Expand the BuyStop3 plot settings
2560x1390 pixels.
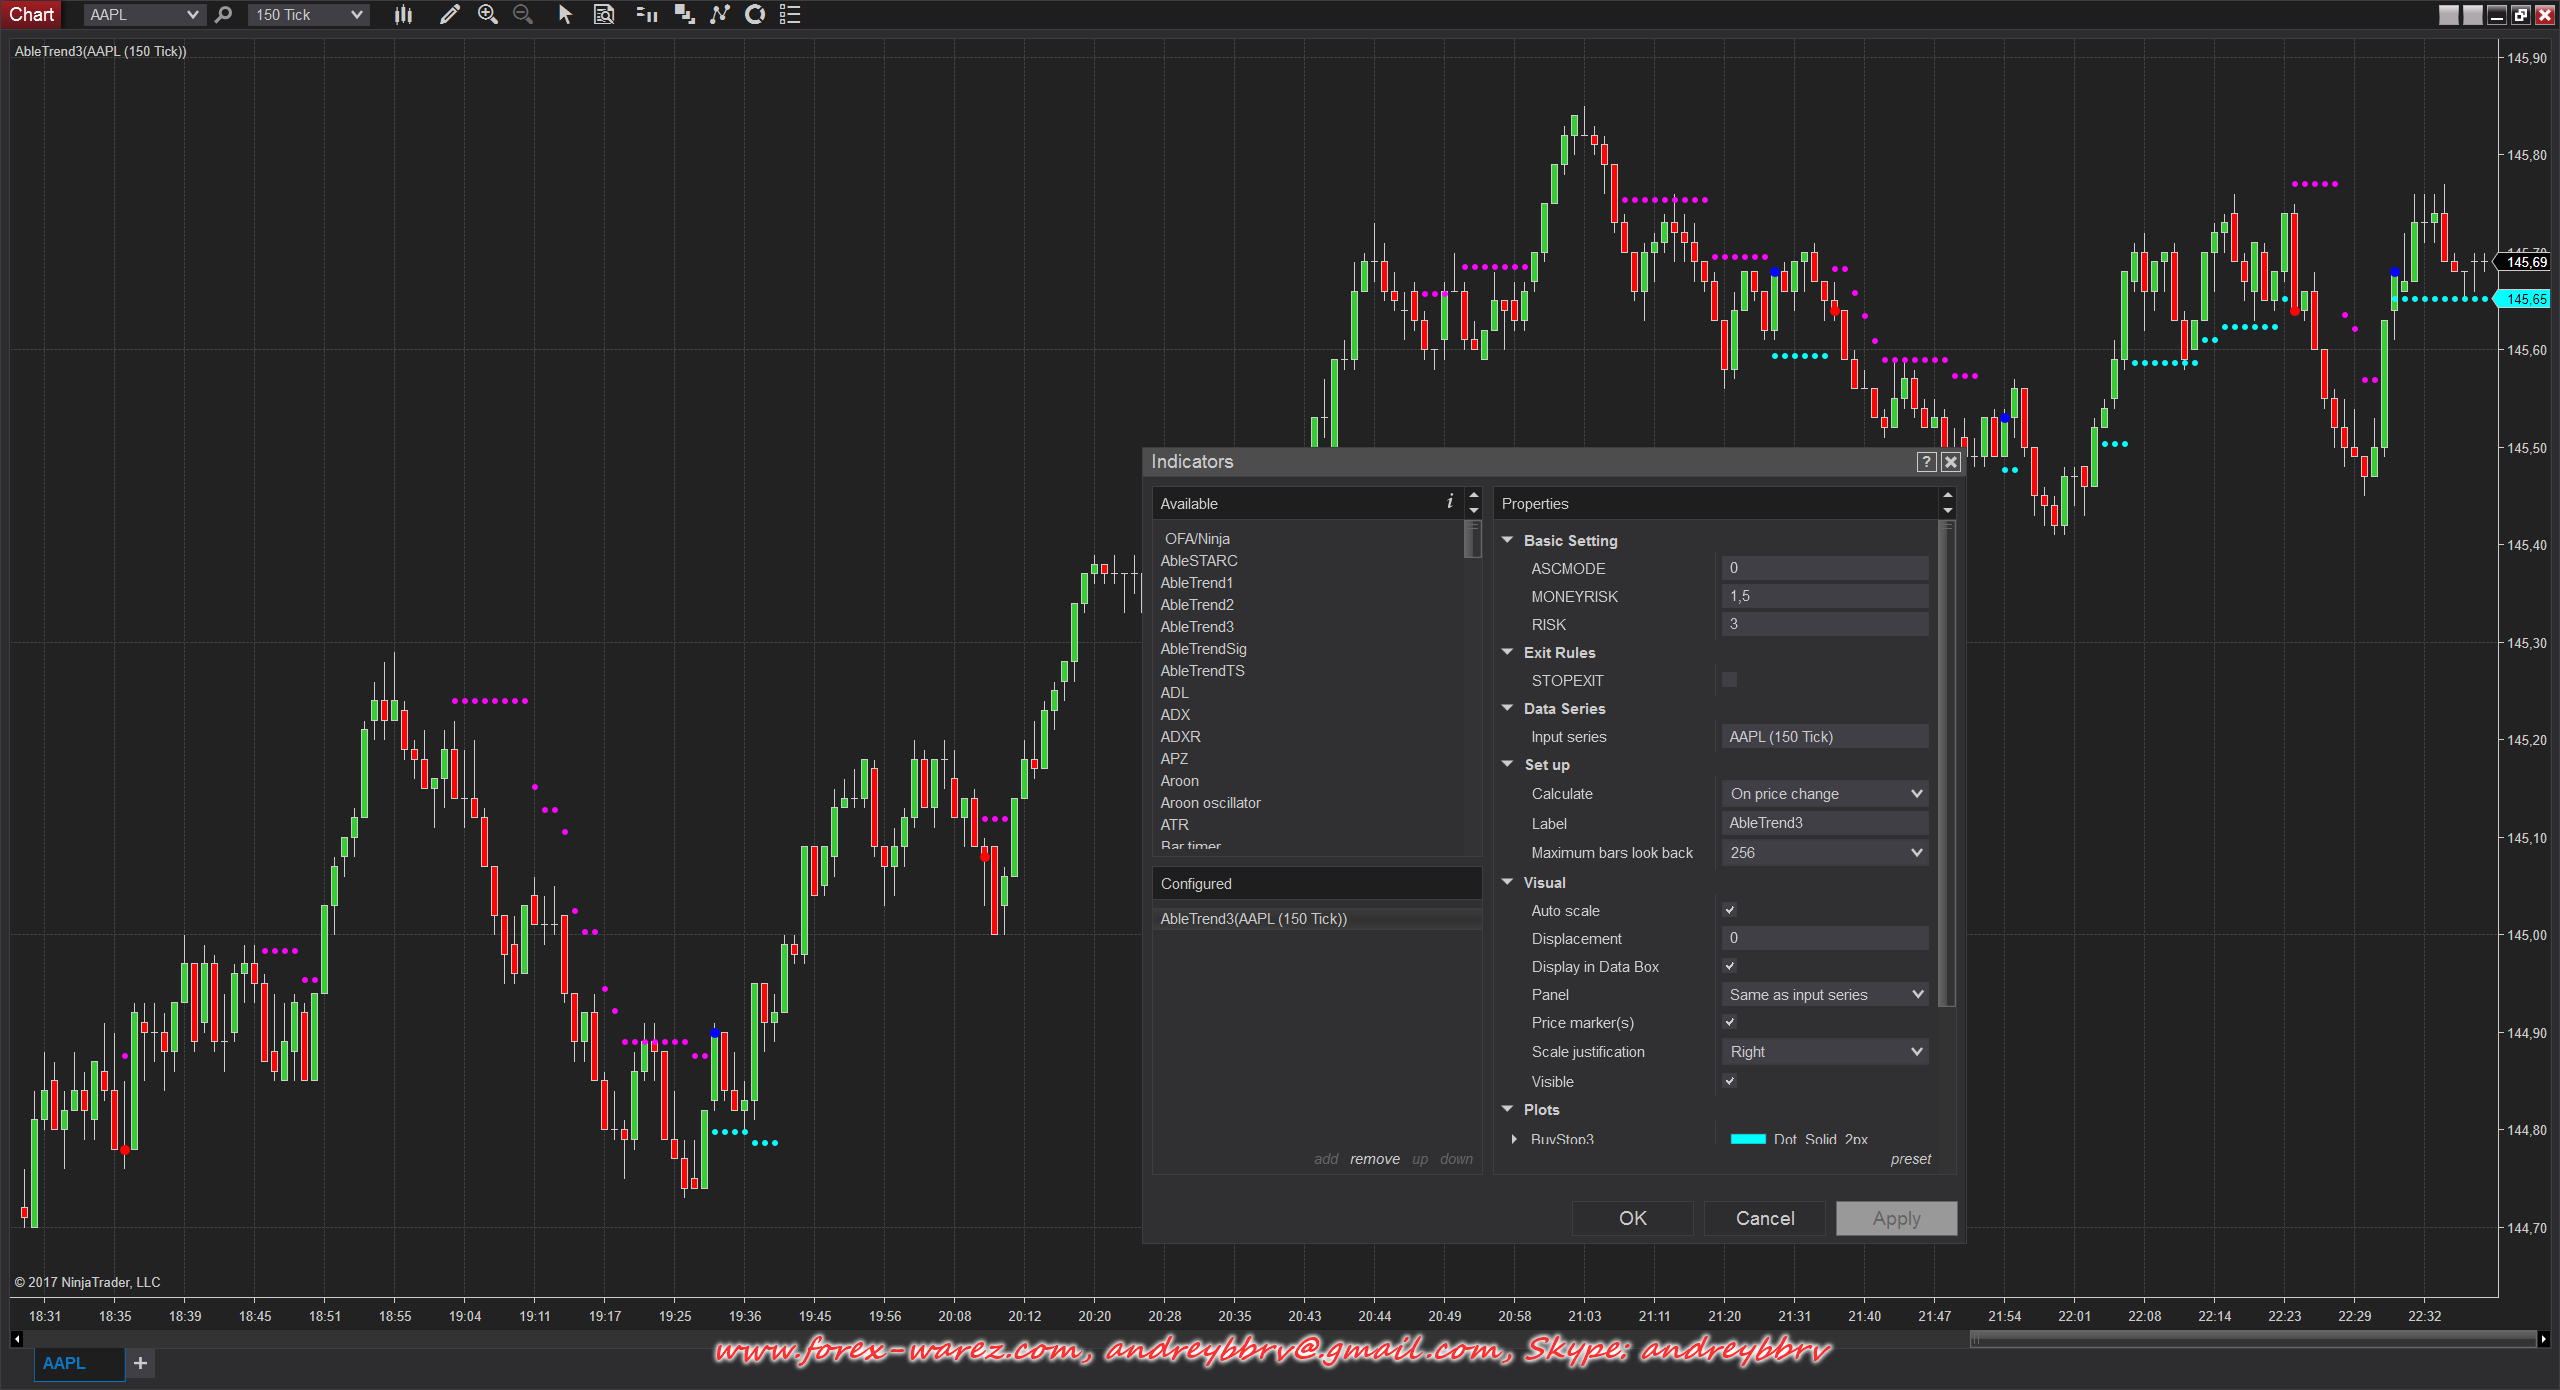pos(1514,1139)
